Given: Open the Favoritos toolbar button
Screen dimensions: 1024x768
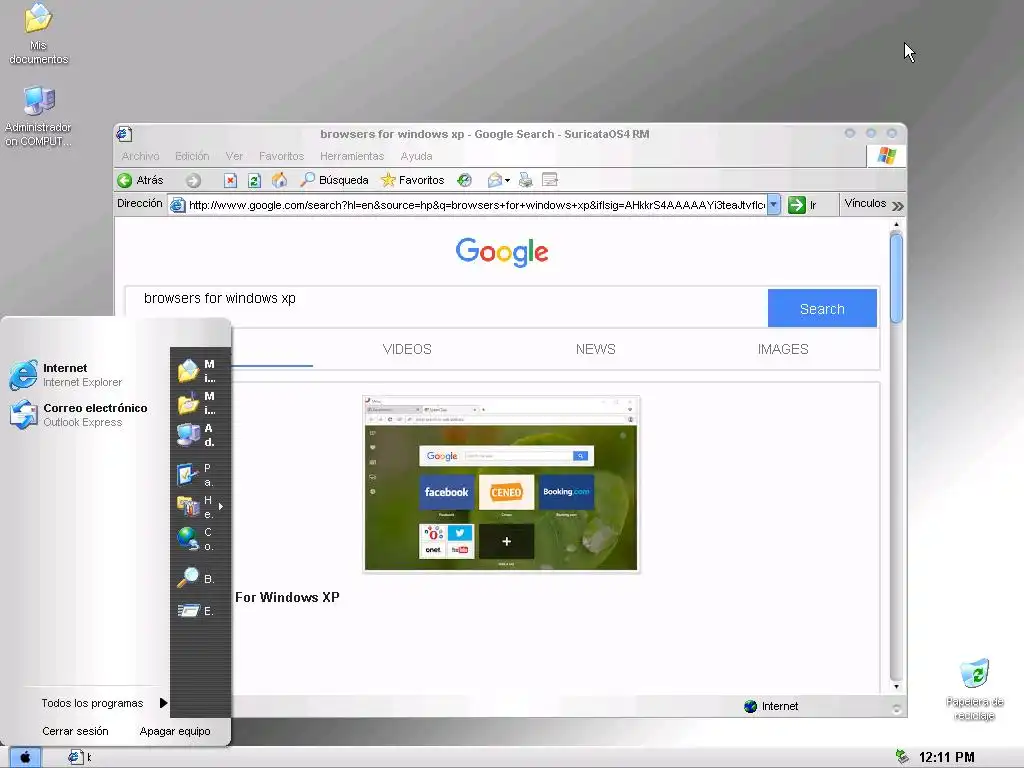Looking at the screenshot, I should point(413,180).
